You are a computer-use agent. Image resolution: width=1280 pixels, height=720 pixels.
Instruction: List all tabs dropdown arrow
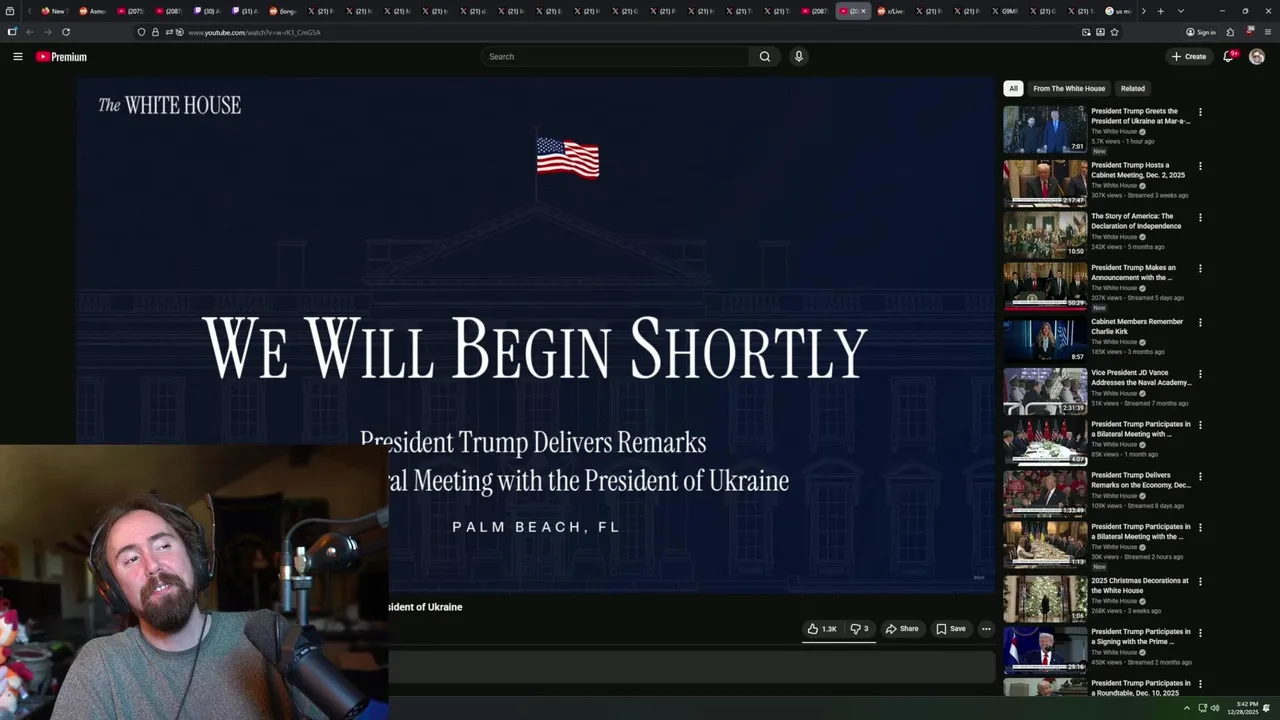pos(1180,11)
